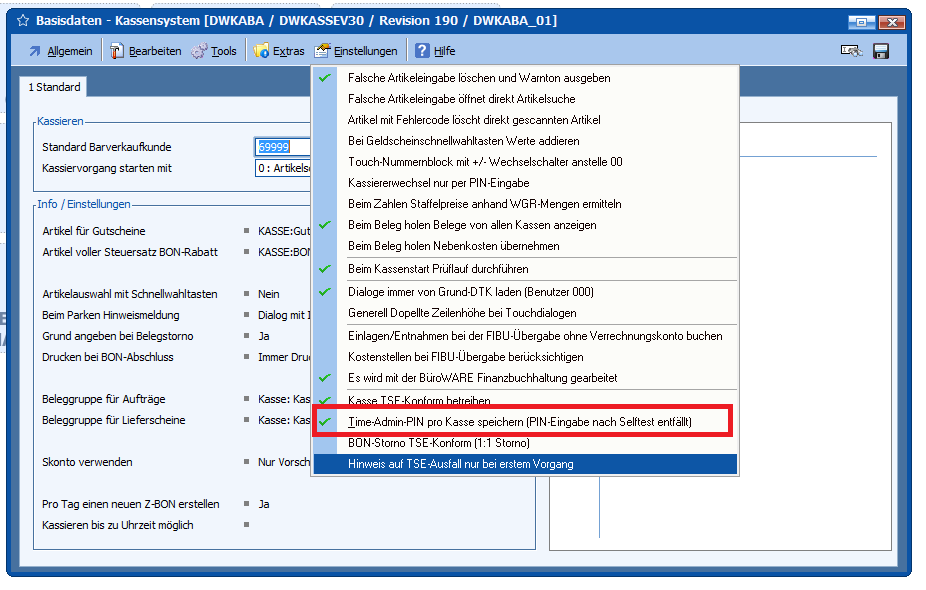Collapse the Einstellungen menu in the toolbar
This screenshot has height=590, width=926.
coord(356,51)
